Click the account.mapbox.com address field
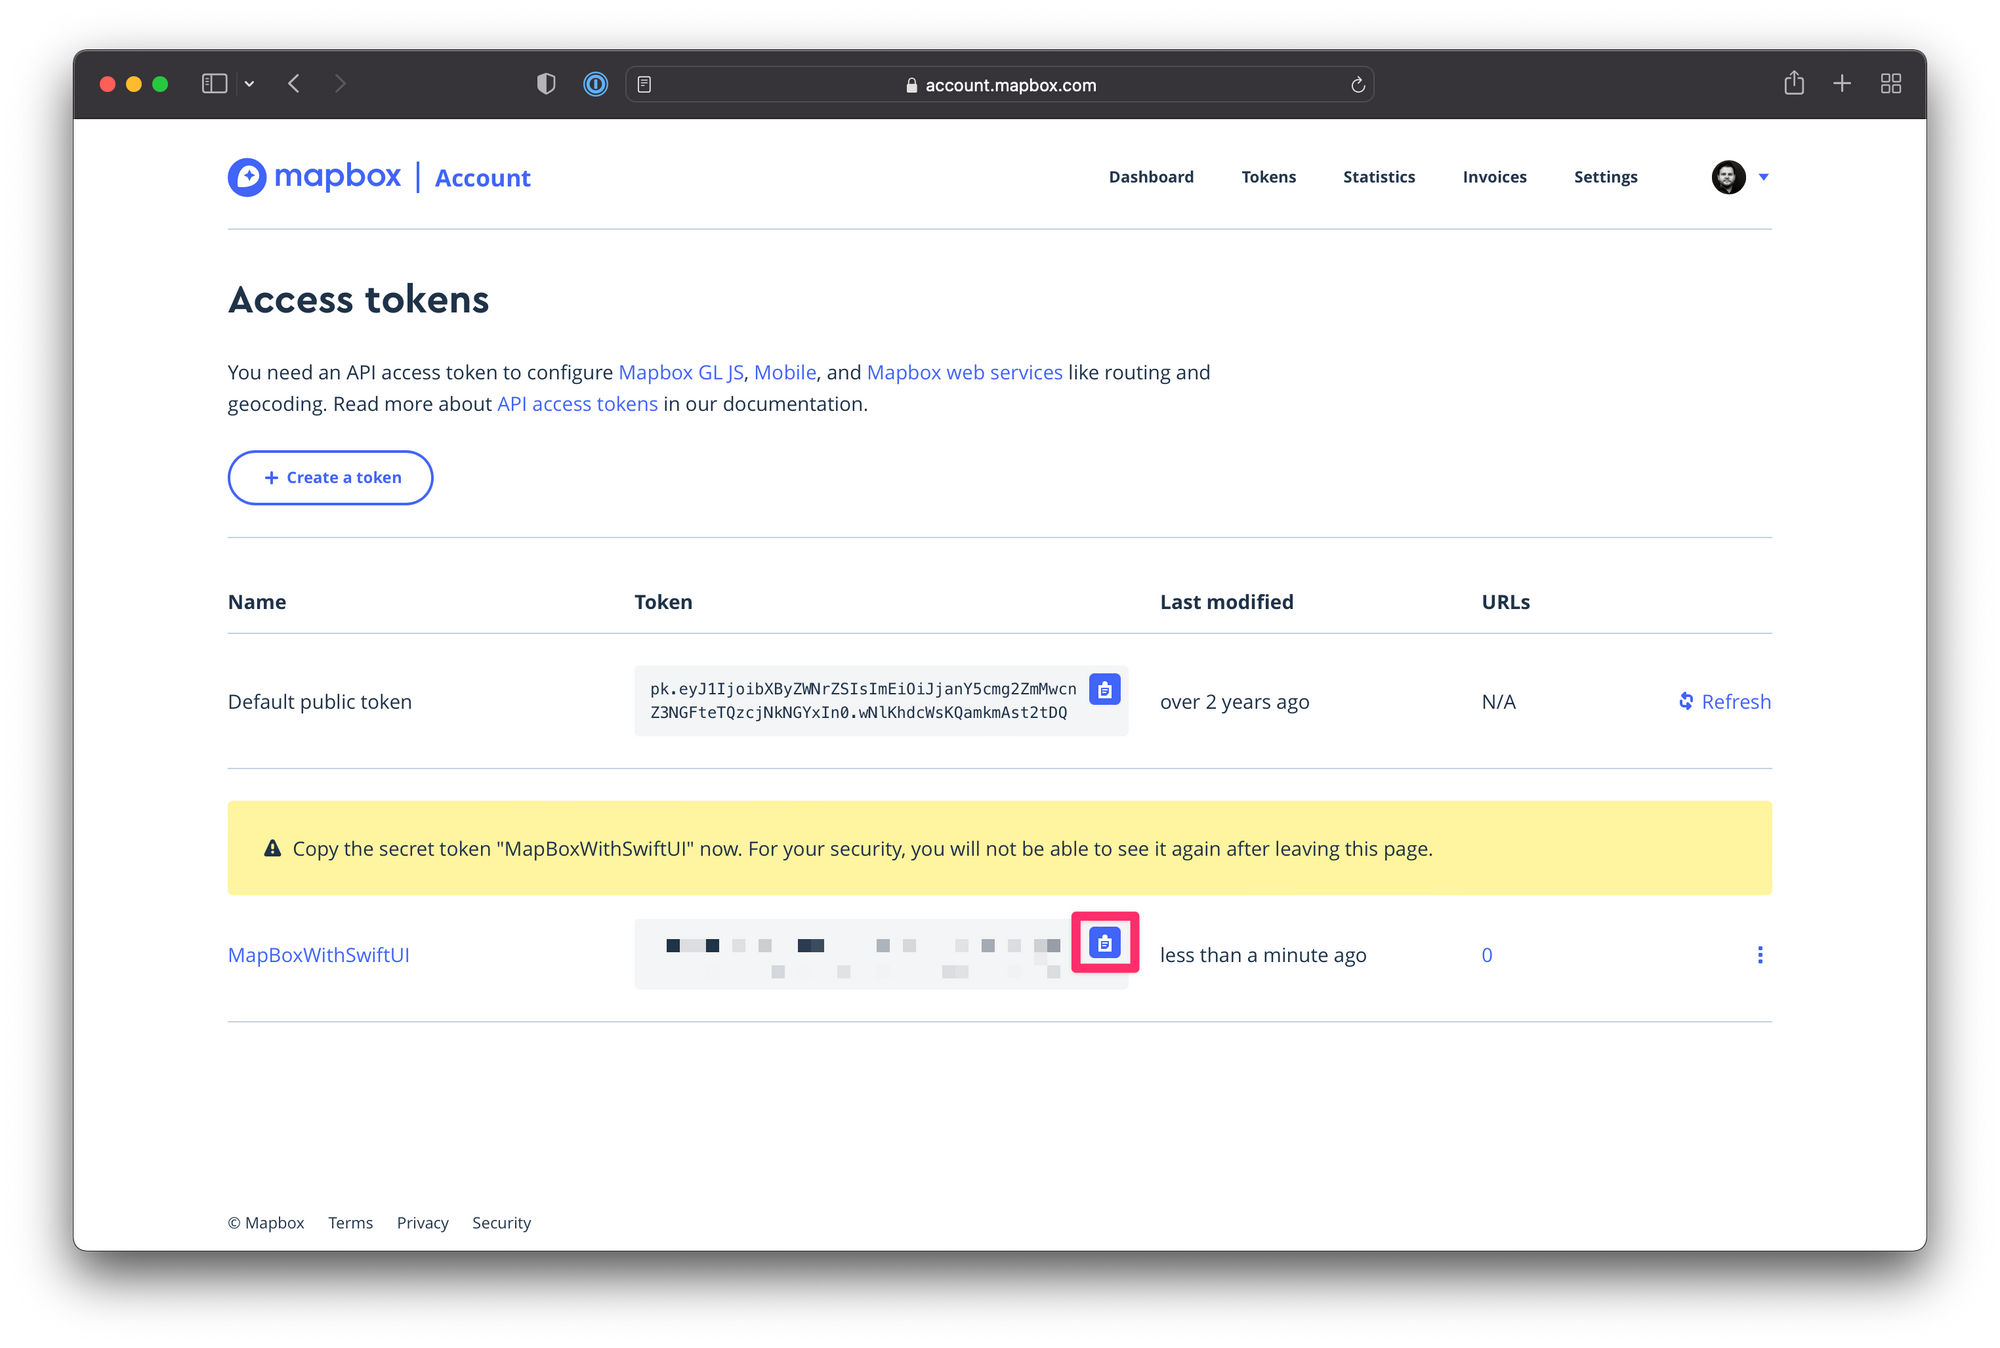 click(1010, 85)
